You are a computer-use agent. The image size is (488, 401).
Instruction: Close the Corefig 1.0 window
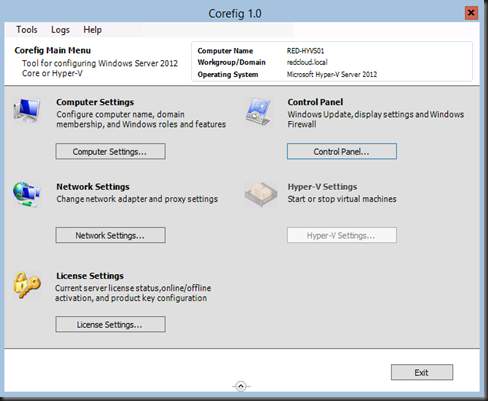pos(471,13)
